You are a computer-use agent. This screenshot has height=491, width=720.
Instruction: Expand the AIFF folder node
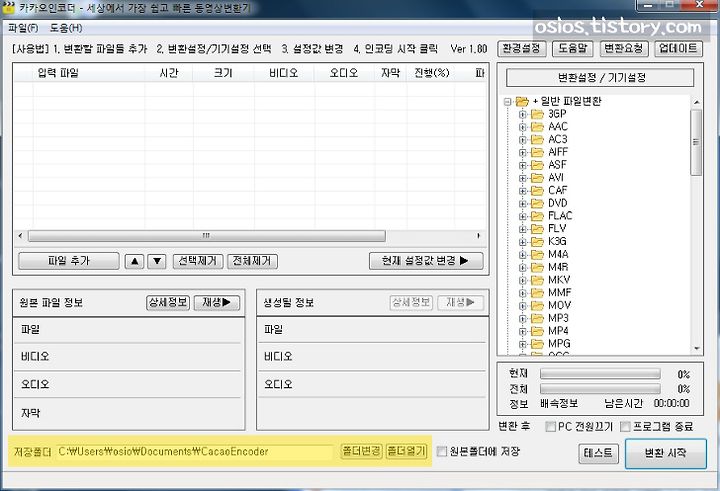pyautogui.click(x=523, y=152)
